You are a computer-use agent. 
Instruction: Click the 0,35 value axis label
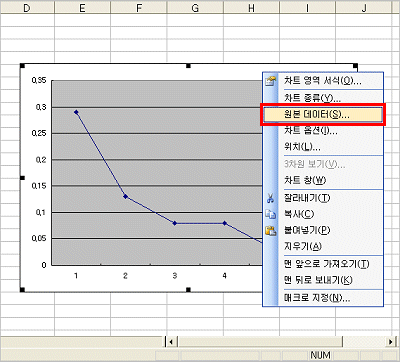(x=39, y=80)
